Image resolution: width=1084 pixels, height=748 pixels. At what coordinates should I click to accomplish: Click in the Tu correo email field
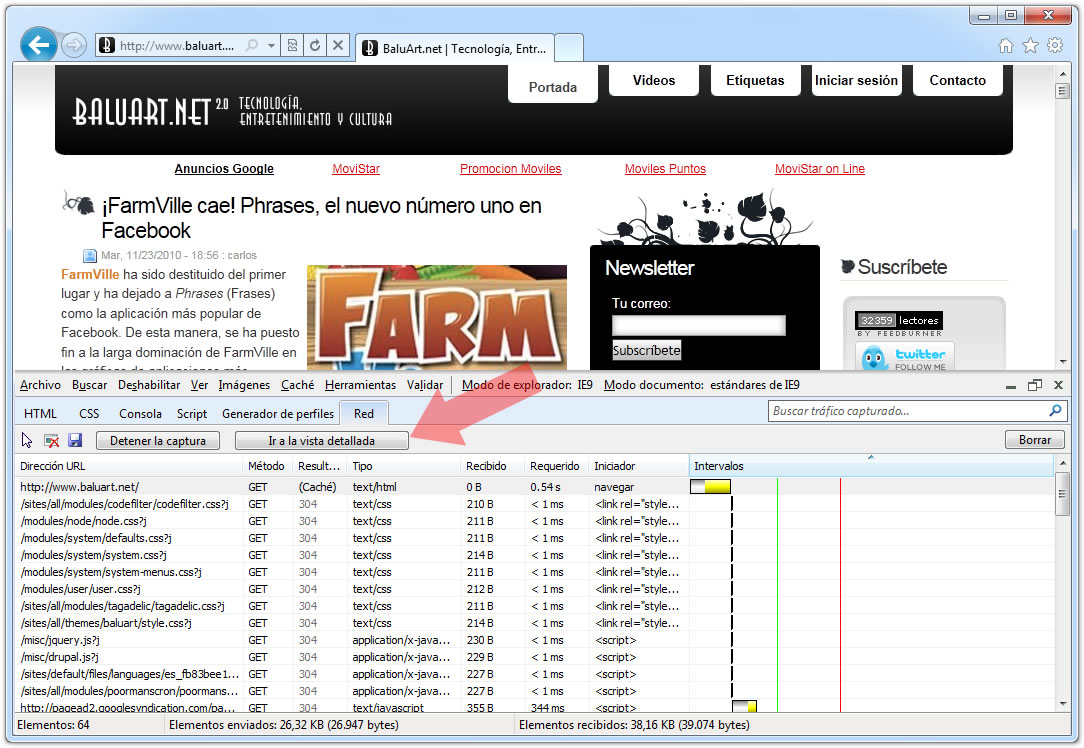[698, 325]
